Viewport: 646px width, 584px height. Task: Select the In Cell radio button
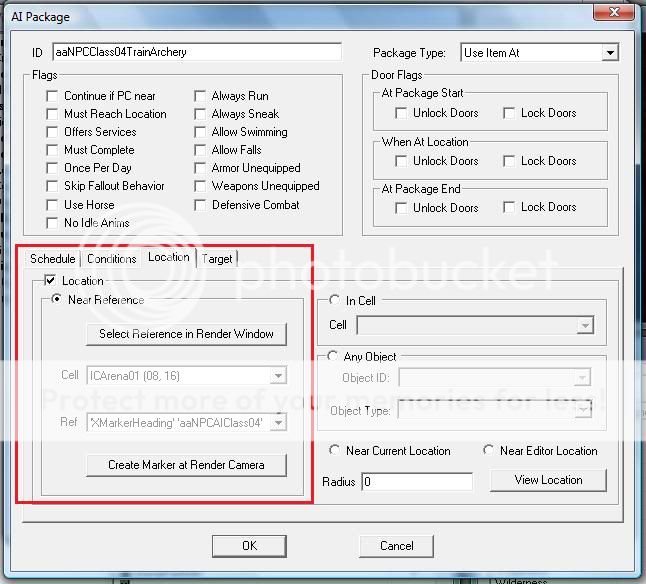pos(335,300)
